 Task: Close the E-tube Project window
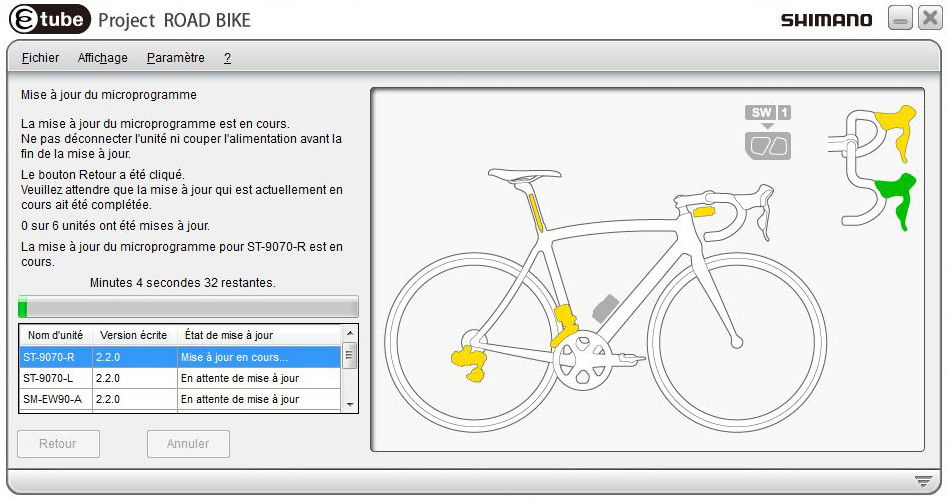(929, 18)
